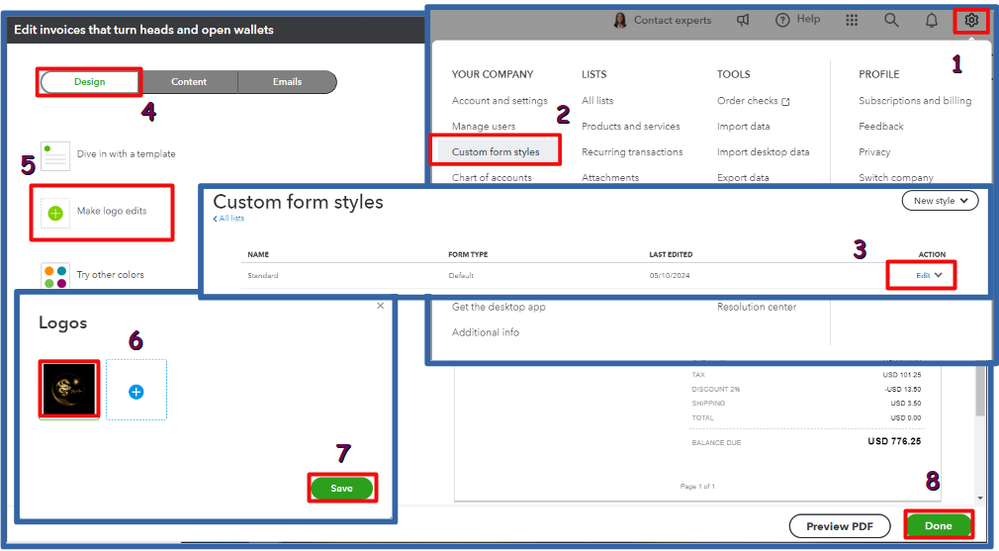Switch to the Content tab
This screenshot has width=999, height=551.
click(189, 82)
